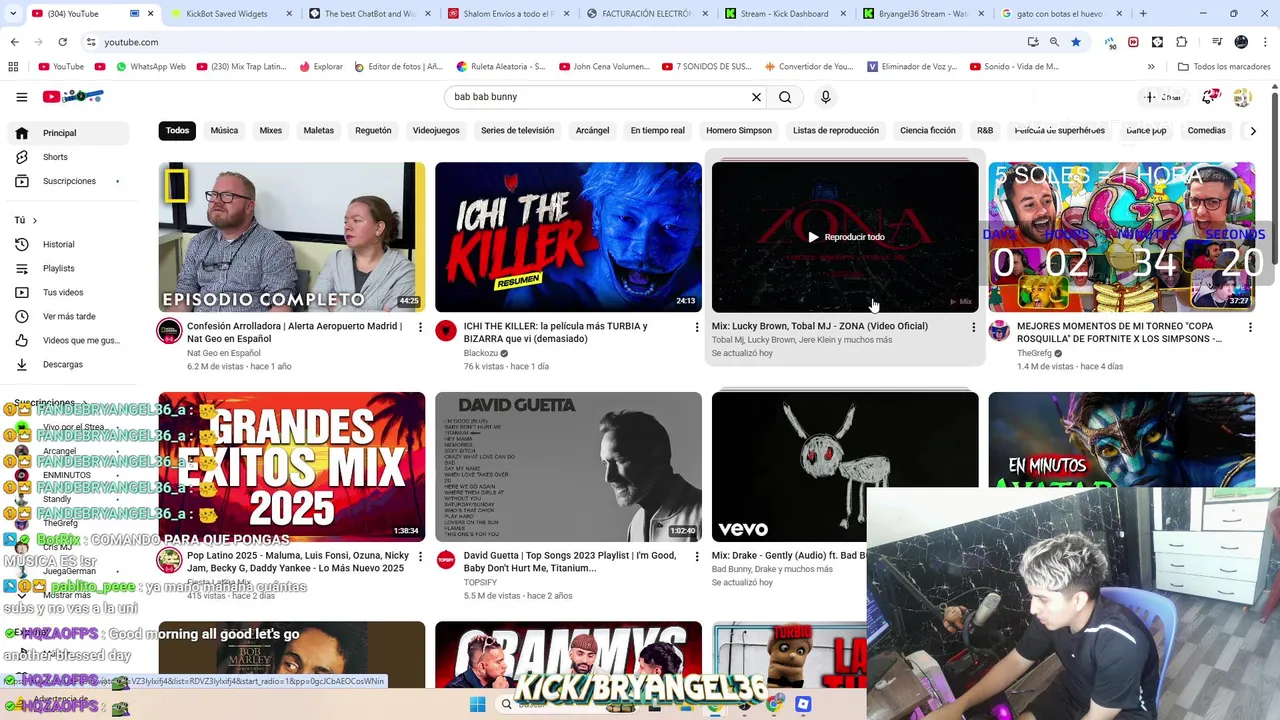Screen dimensions: 1280x720
Task: Play all on the ZONA mix
Action: (845, 237)
